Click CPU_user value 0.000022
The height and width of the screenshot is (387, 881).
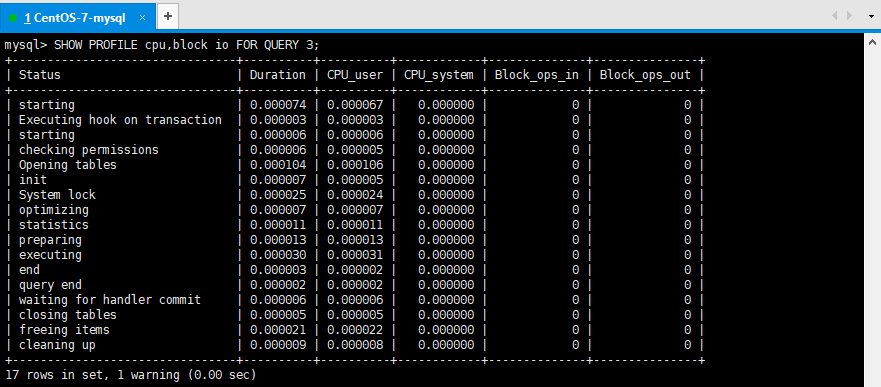[355, 330]
